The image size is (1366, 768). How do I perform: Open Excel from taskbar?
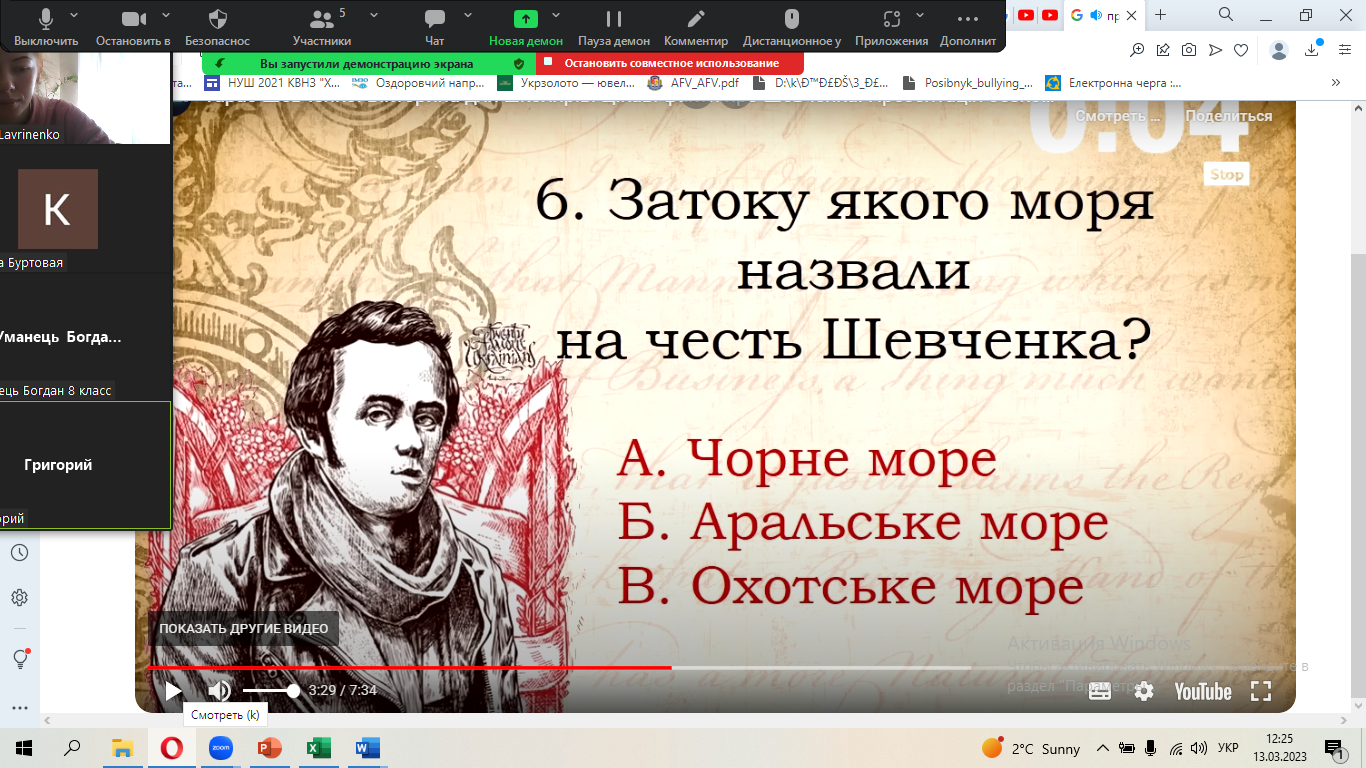318,747
